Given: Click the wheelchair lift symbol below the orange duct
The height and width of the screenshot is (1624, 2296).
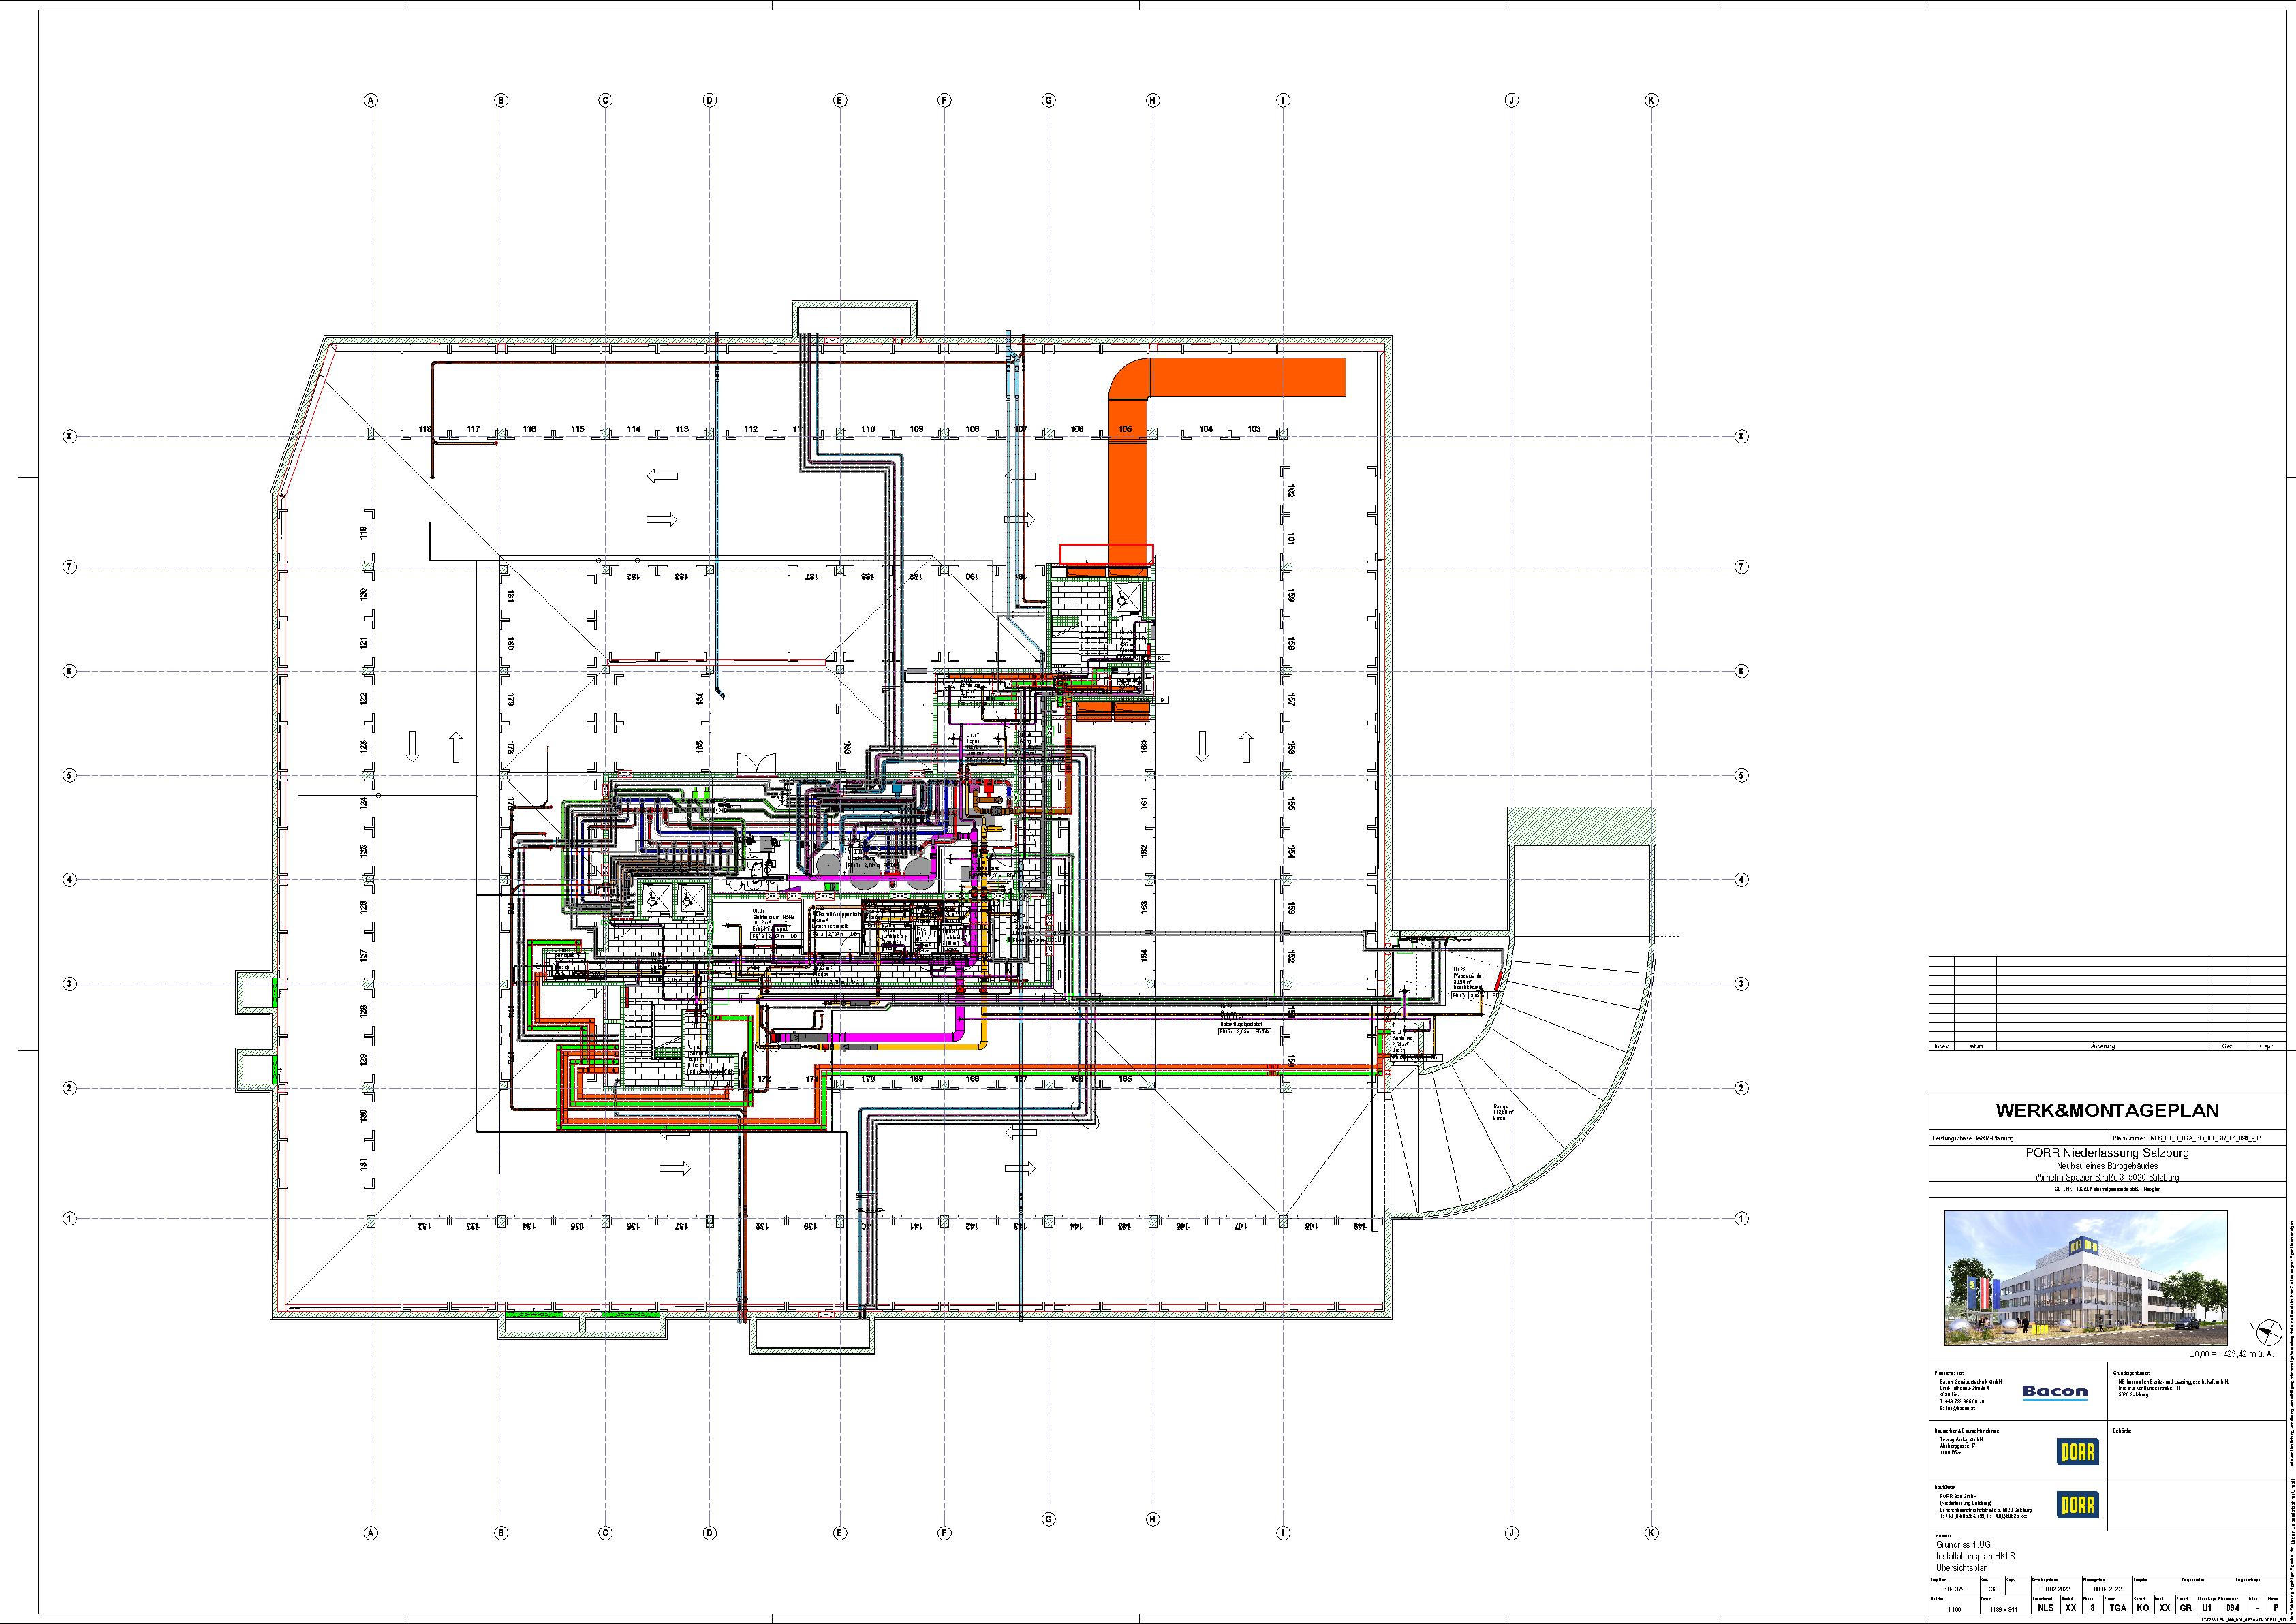Looking at the screenshot, I should [1128, 599].
